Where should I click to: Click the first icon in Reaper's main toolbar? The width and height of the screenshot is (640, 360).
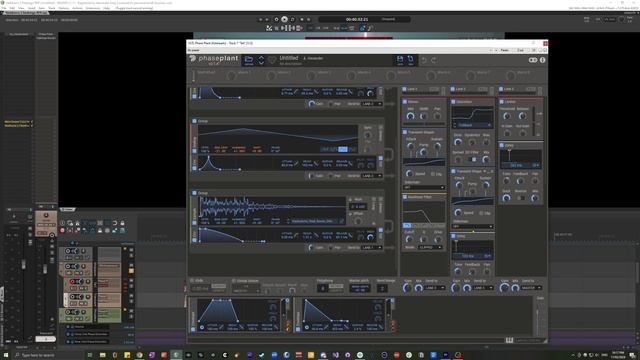coord(62,223)
